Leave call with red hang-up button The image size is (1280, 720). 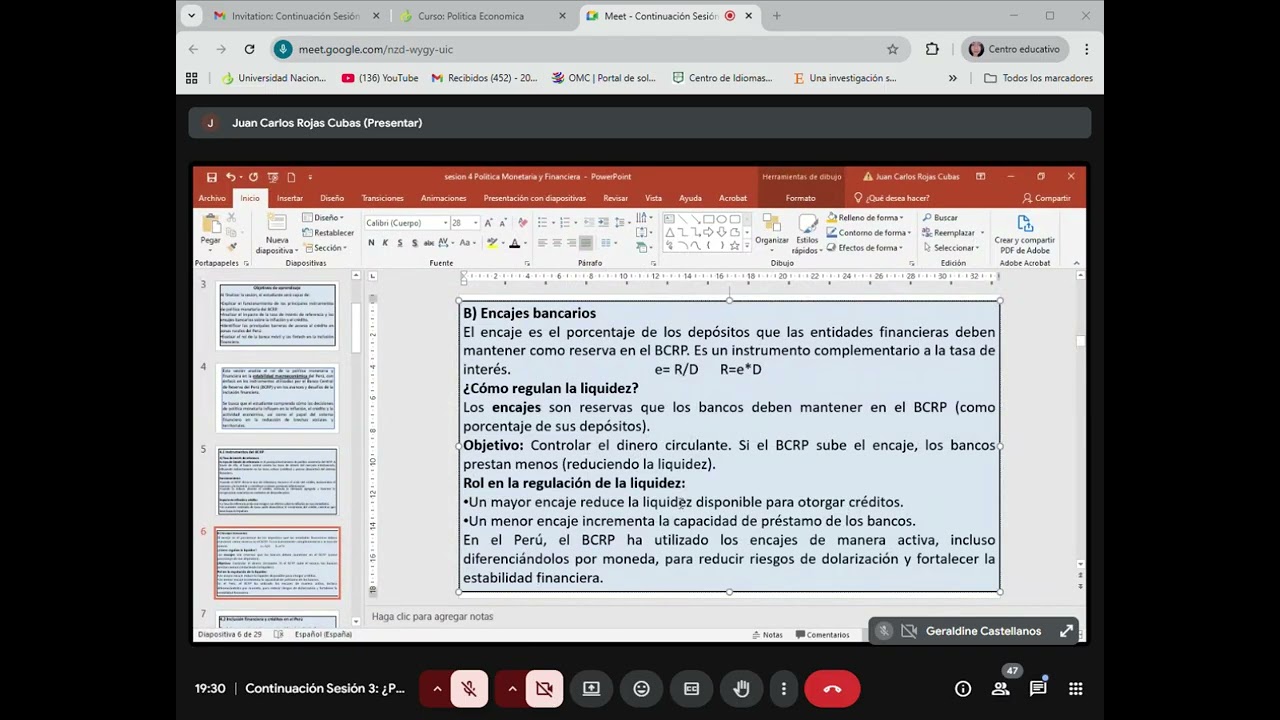(832, 689)
